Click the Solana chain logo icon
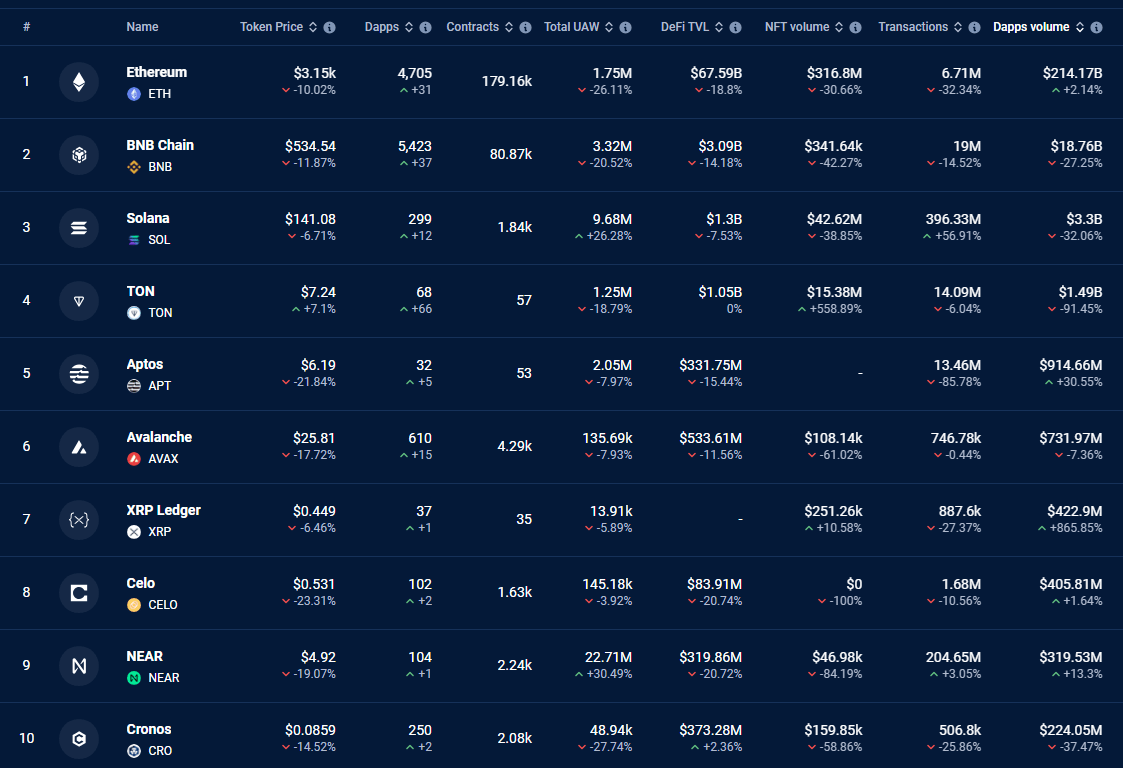The width and height of the screenshot is (1123, 768). (x=79, y=228)
